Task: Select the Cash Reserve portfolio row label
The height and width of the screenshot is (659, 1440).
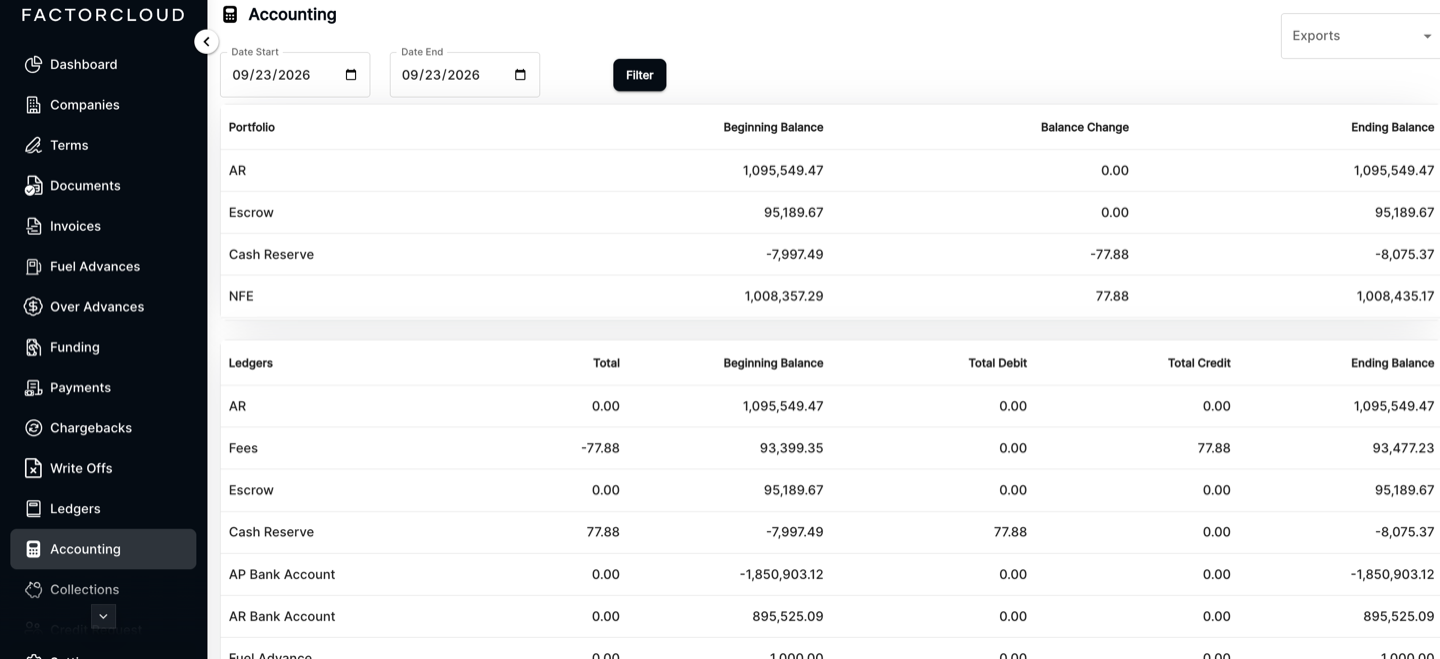Action: coord(271,254)
